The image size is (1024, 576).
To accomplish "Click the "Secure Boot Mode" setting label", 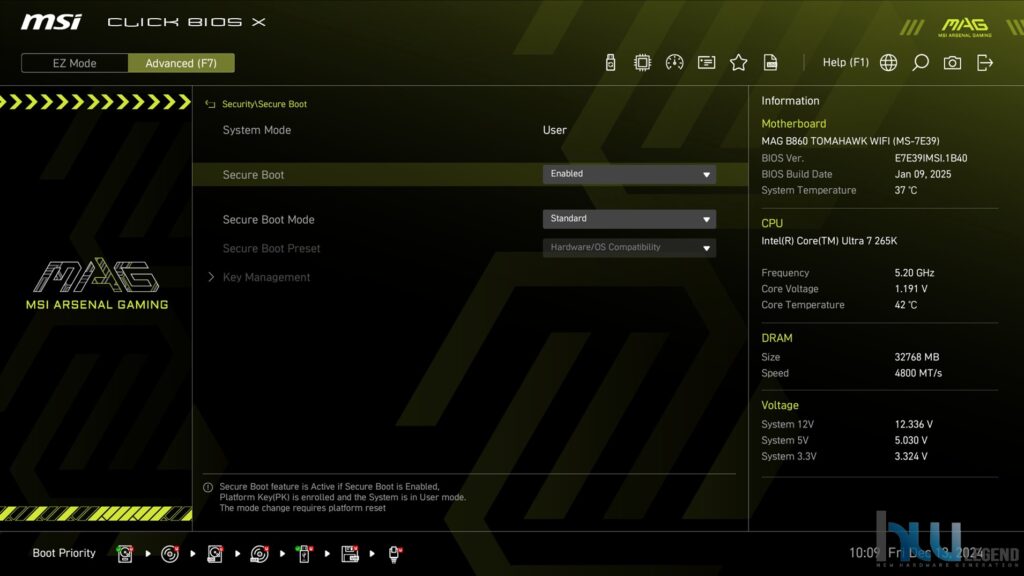I will (268, 219).
